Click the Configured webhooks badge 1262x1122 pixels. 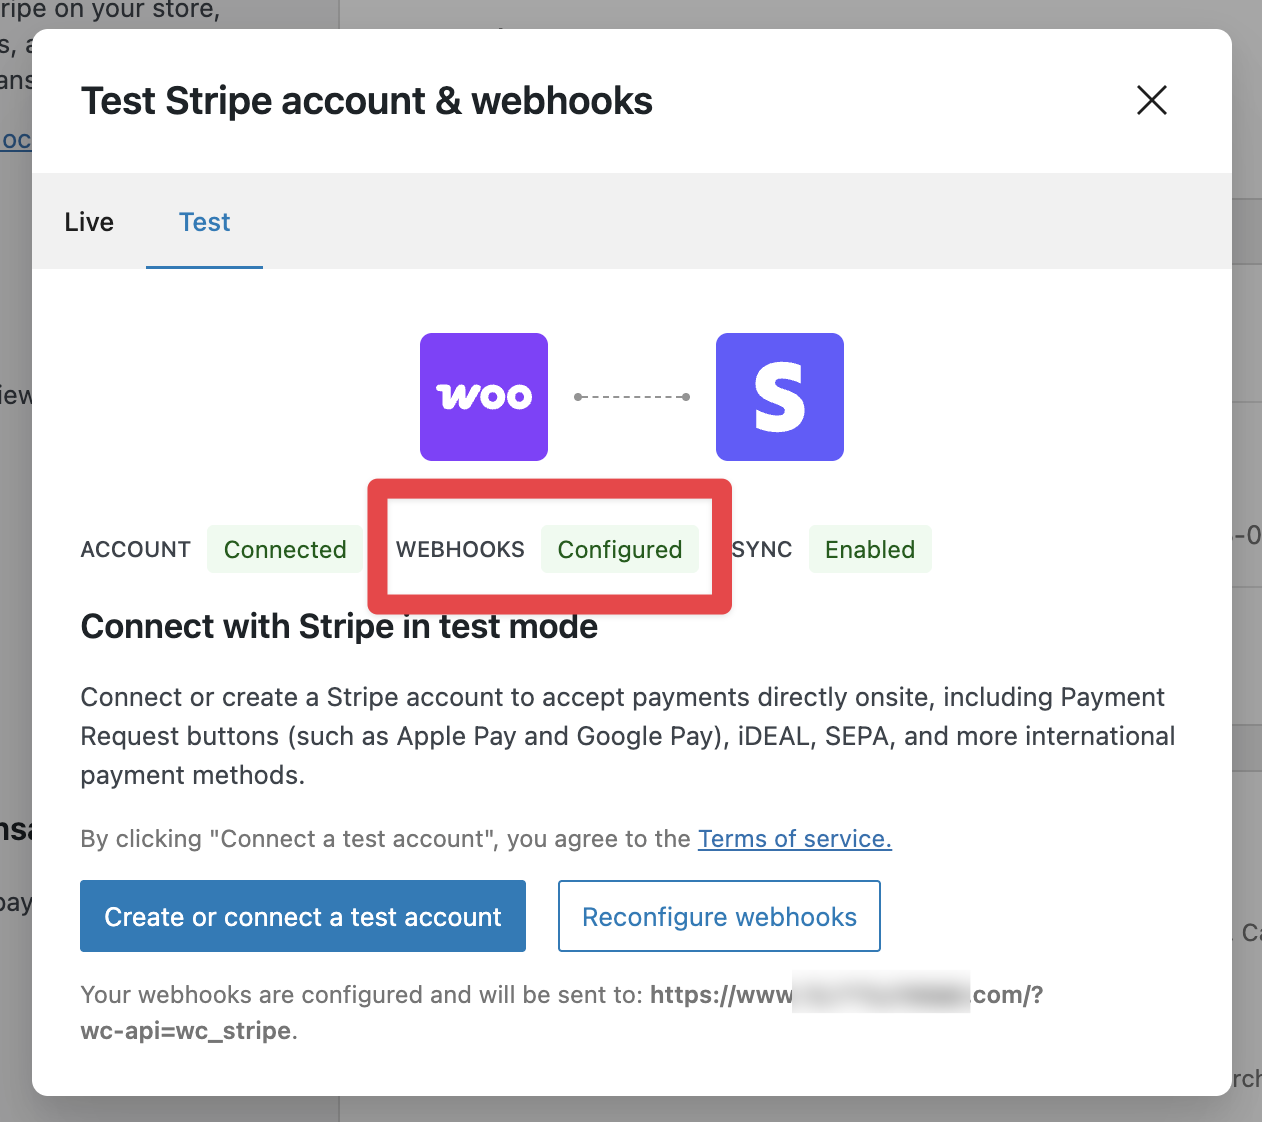pyautogui.click(x=620, y=549)
